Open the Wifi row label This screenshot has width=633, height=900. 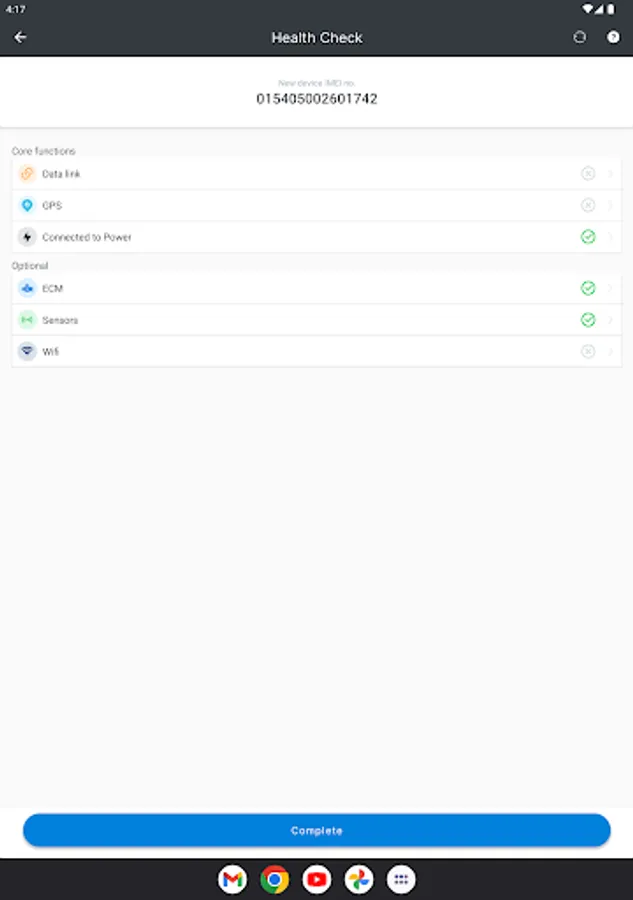coord(50,352)
